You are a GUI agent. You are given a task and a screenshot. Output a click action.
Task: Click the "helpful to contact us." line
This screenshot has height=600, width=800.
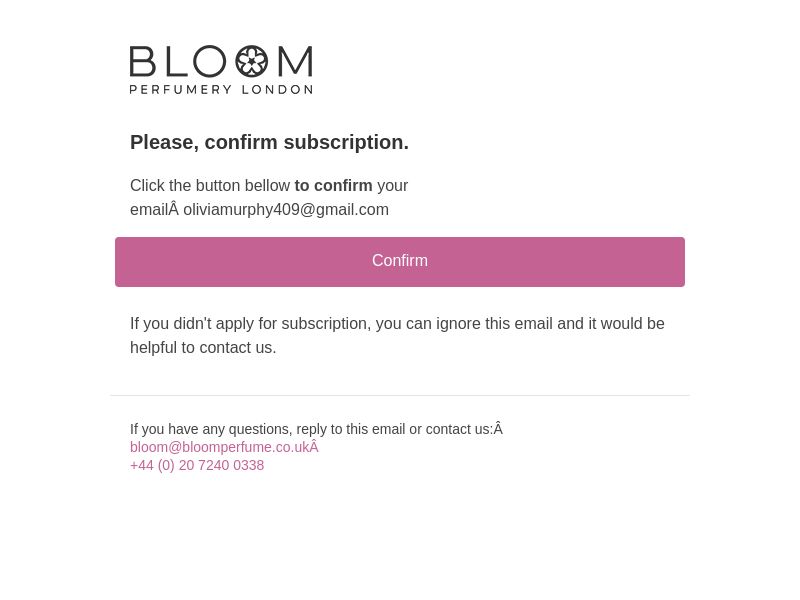pos(203,348)
